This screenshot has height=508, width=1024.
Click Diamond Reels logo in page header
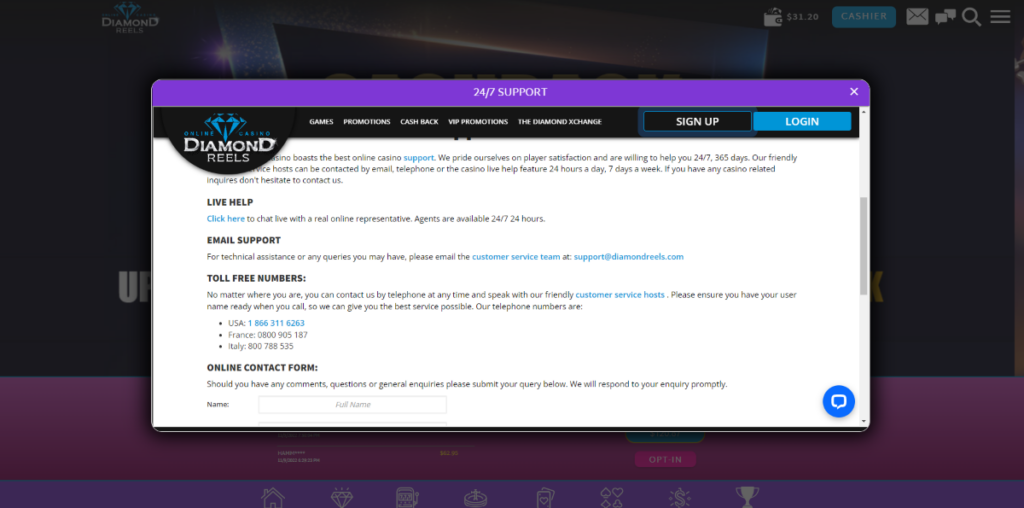pyautogui.click(x=130, y=18)
